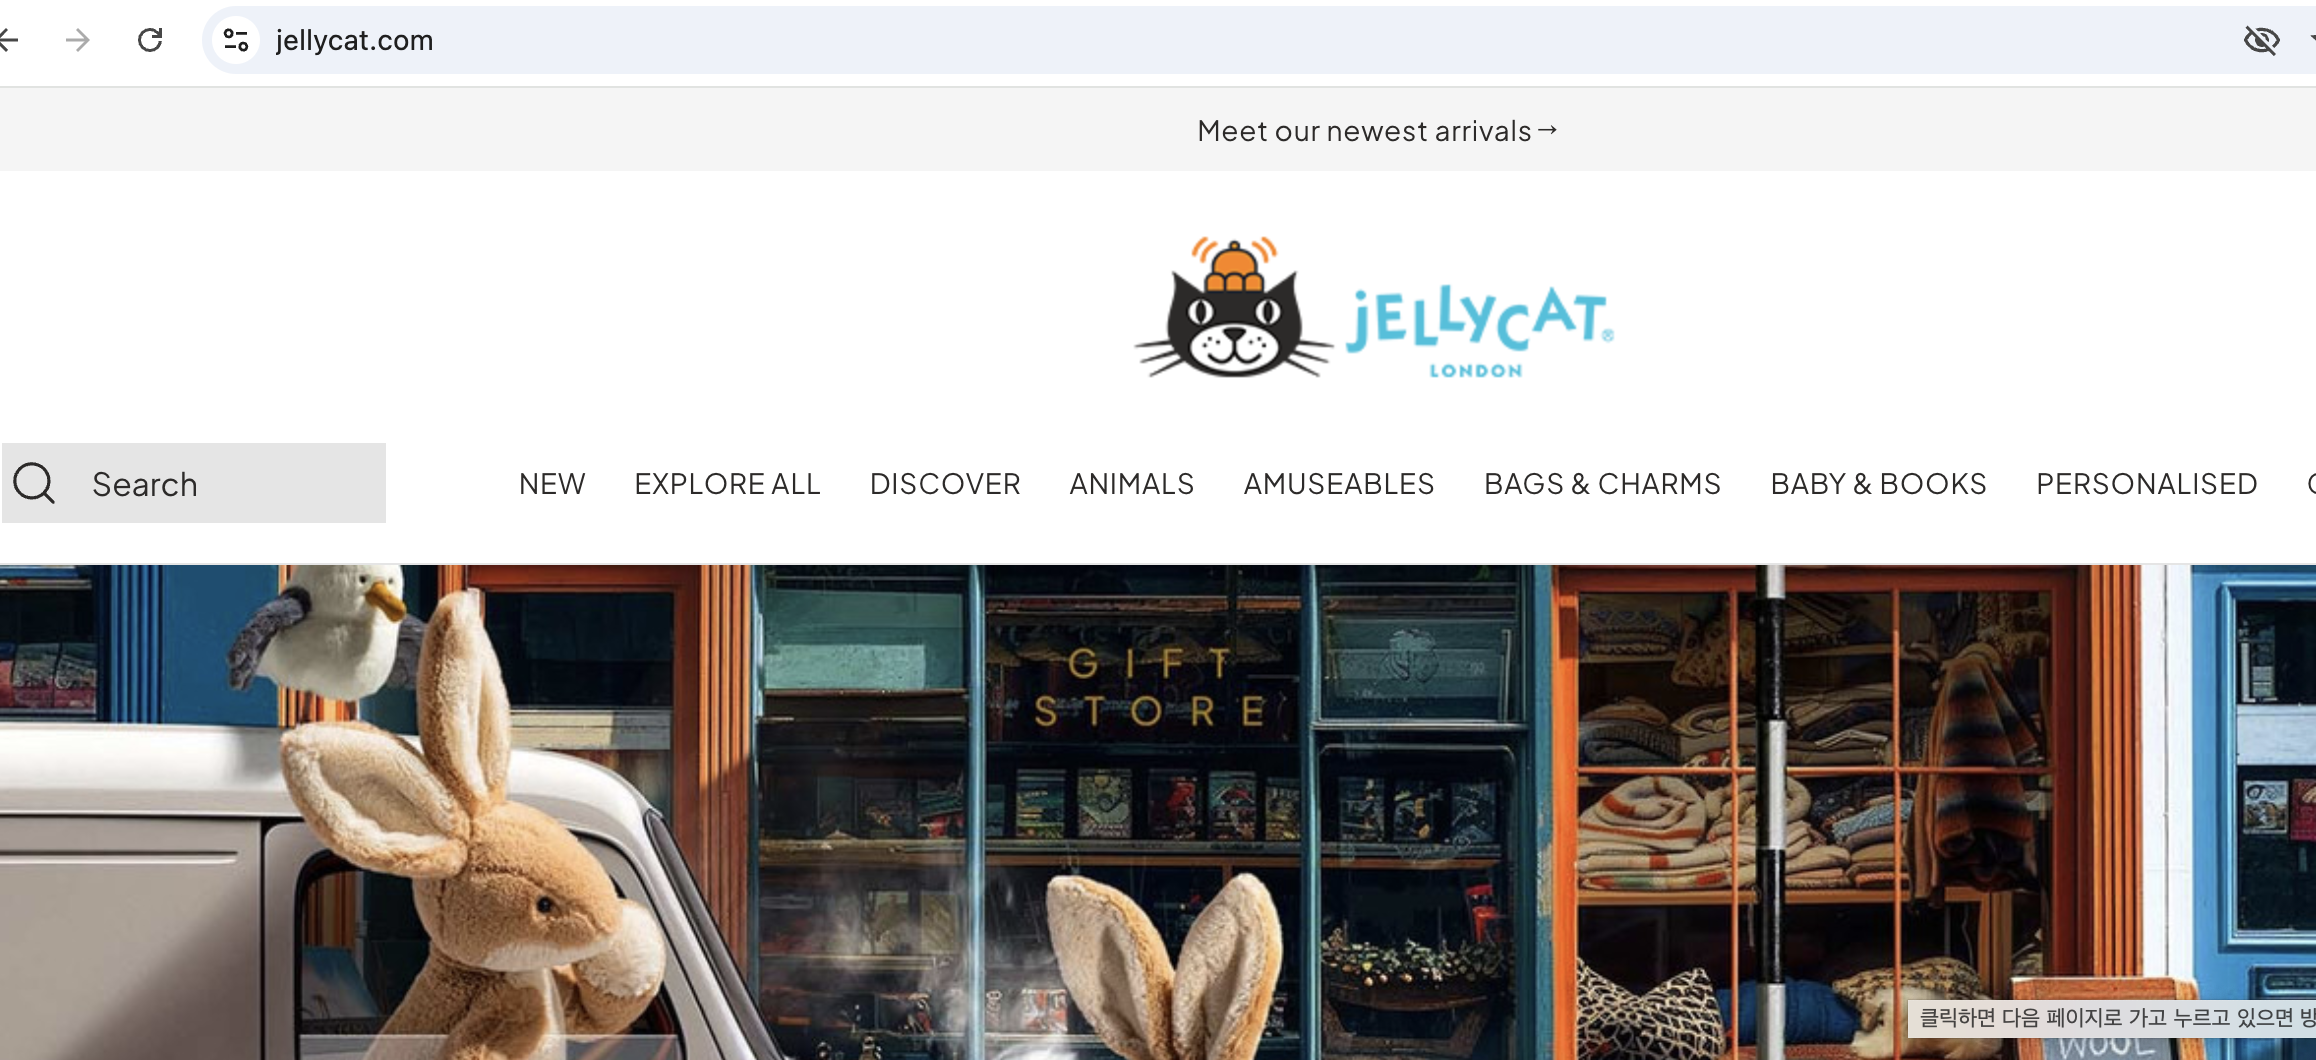Go to BAGS & CHARMS section
The height and width of the screenshot is (1060, 2316).
[x=1602, y=484]
